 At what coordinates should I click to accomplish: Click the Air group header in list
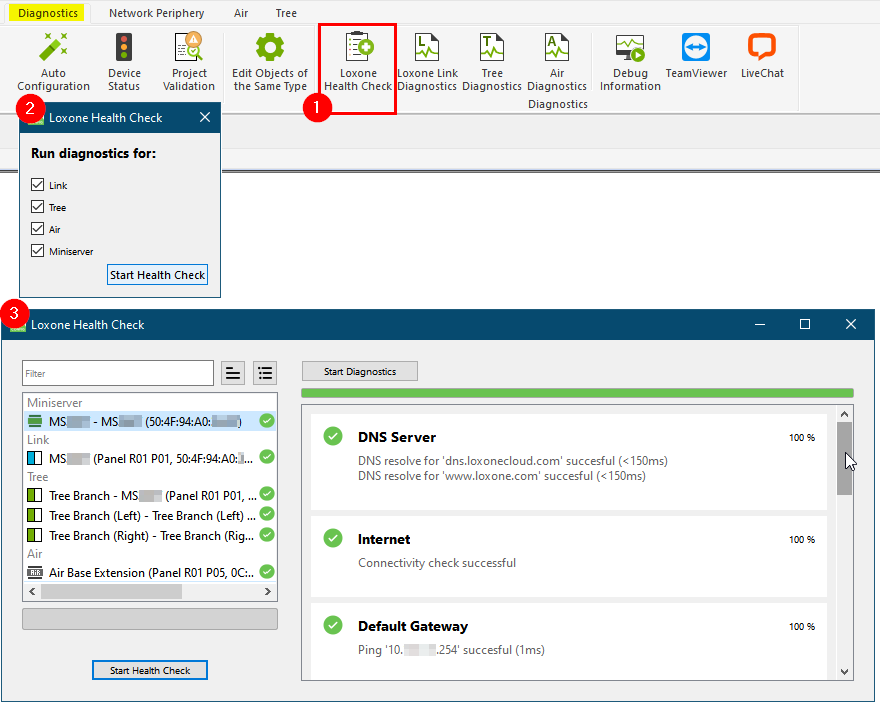pyautogui.click(x=35, y=554)
